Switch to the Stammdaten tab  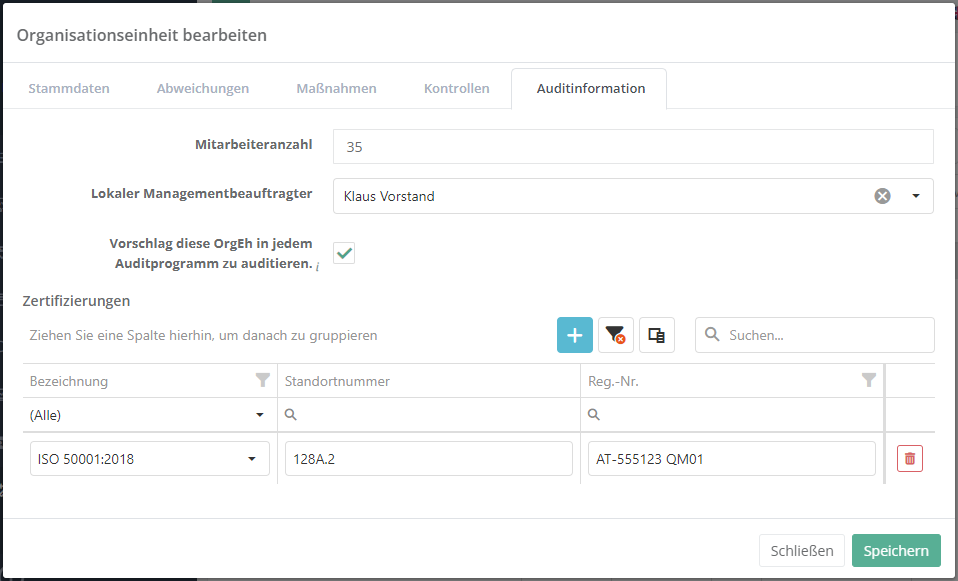[x=69, y=88]
